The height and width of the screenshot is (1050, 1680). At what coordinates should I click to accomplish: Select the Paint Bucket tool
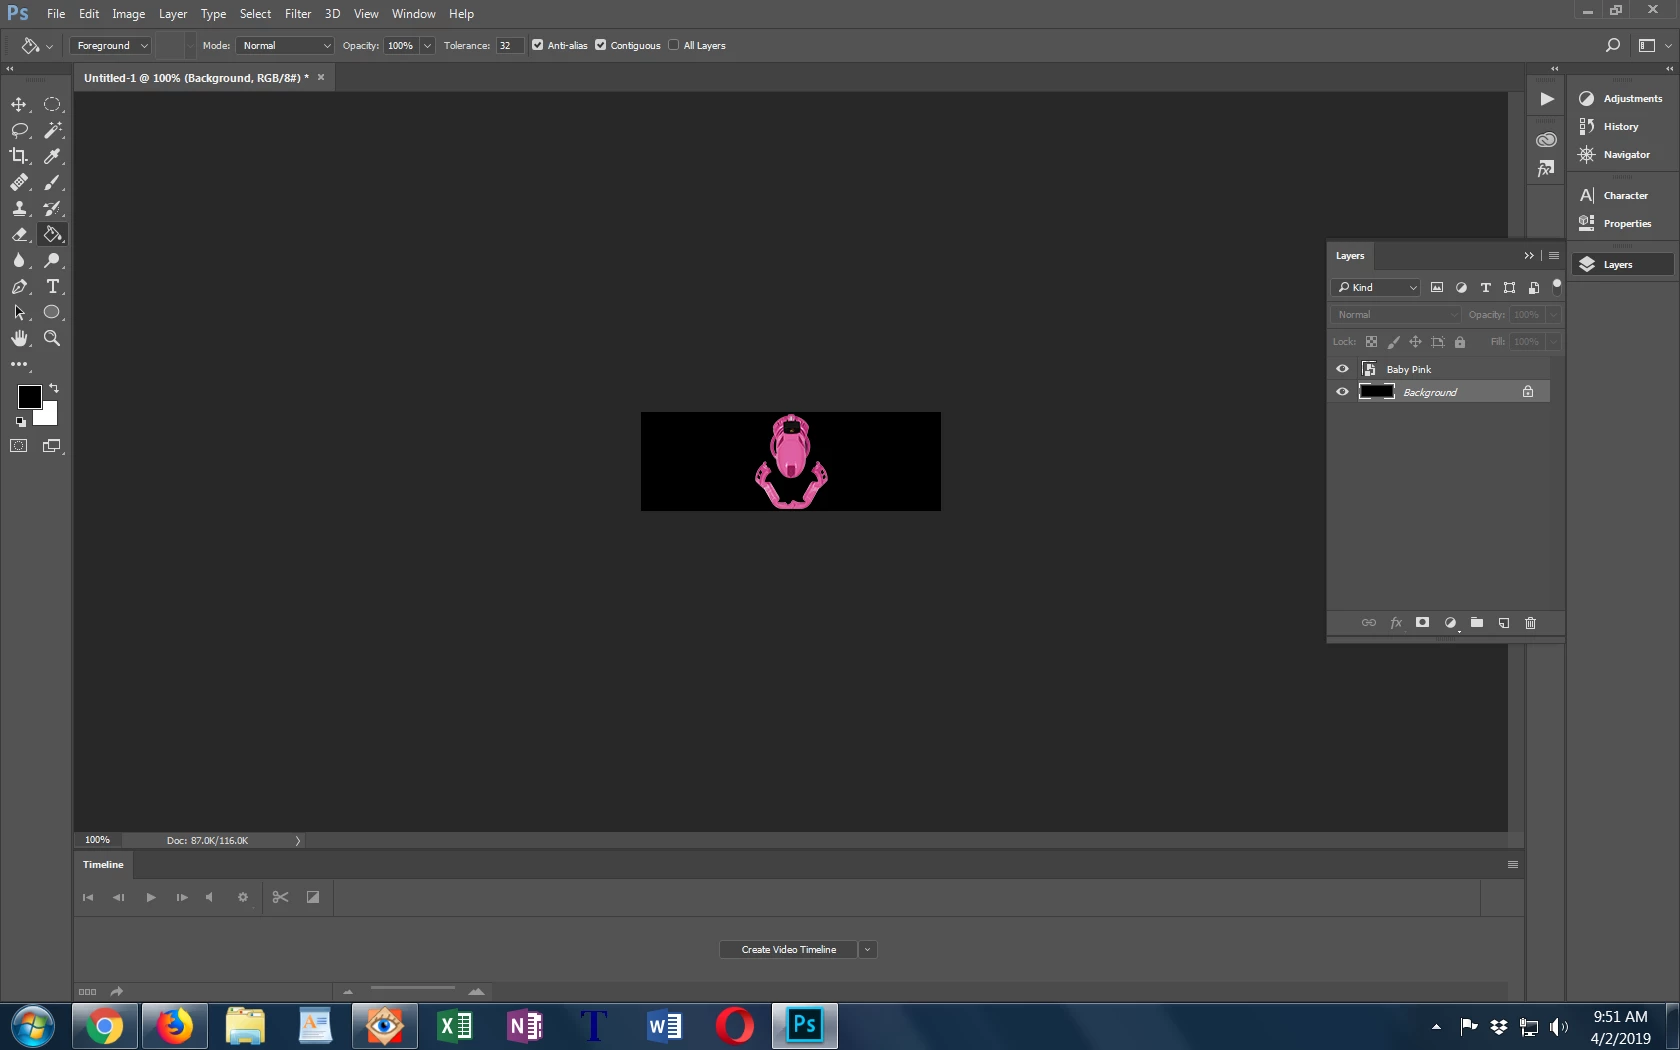click(52, 234)
